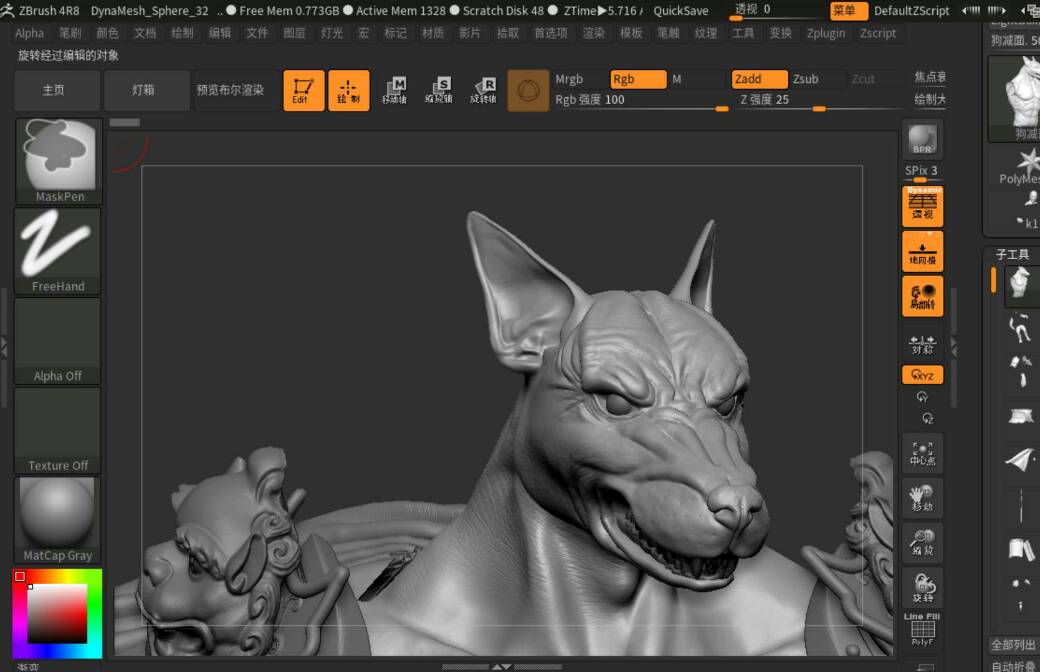Click the Scale view navigation icon
Image resolution: width=1040 pixels, height=672 pixels.
pyautogui.click(x=922, y=543)
